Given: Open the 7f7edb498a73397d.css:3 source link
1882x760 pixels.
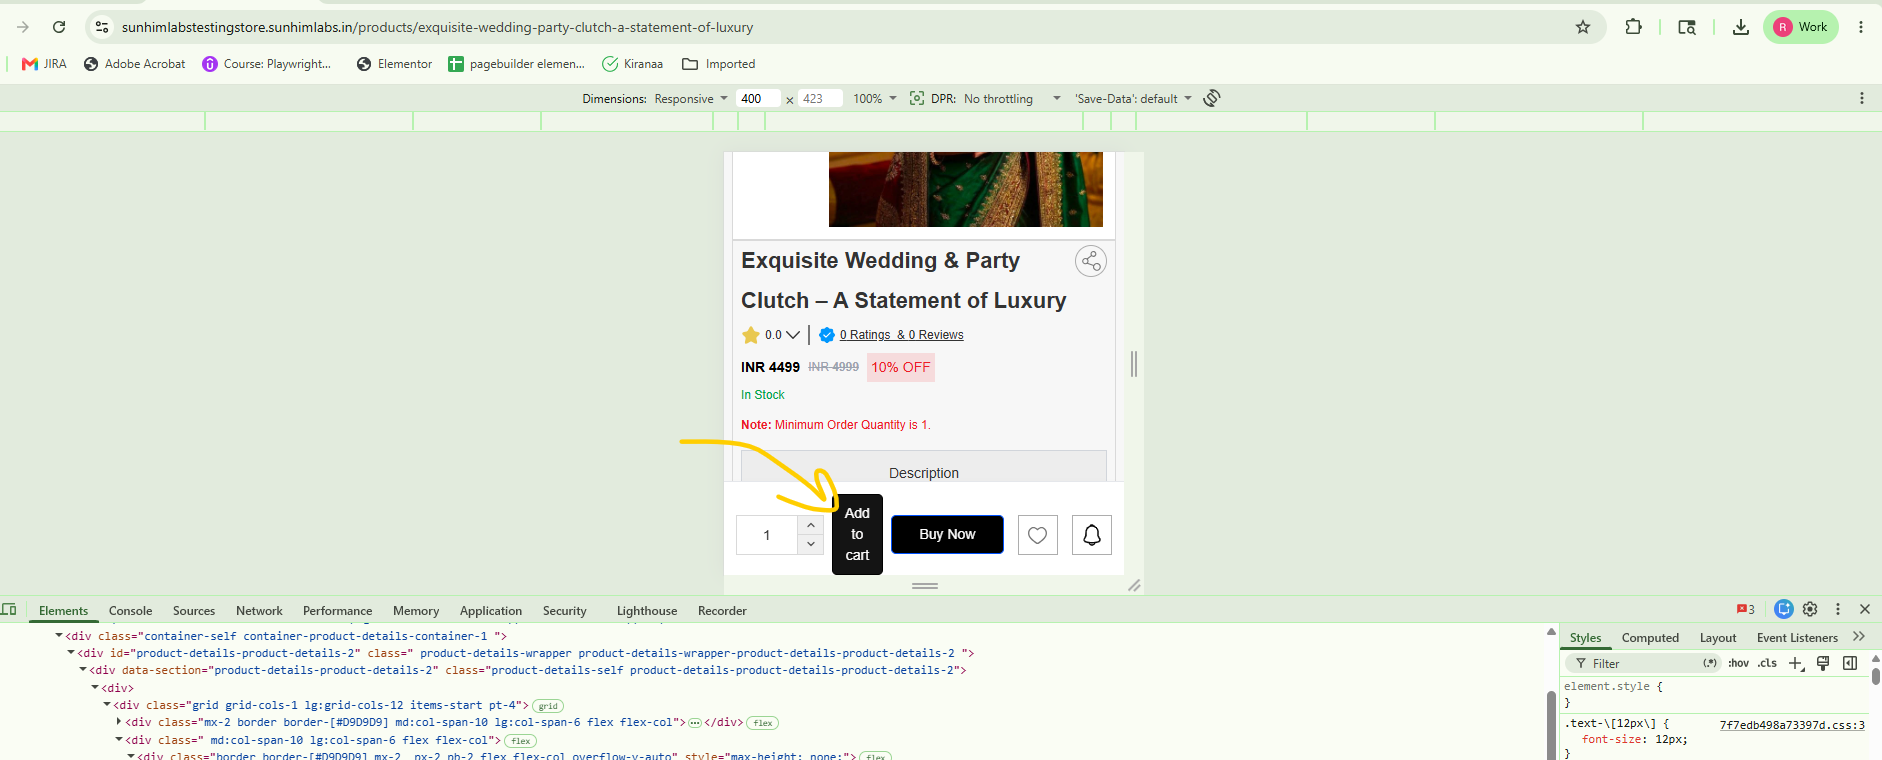Looking at the screenshot, I should pyautogui.click(x=1792, y=725).
